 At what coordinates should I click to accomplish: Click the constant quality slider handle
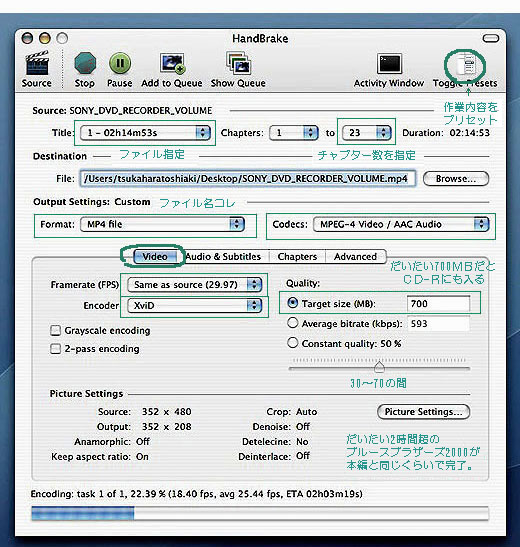coord(379,367)
